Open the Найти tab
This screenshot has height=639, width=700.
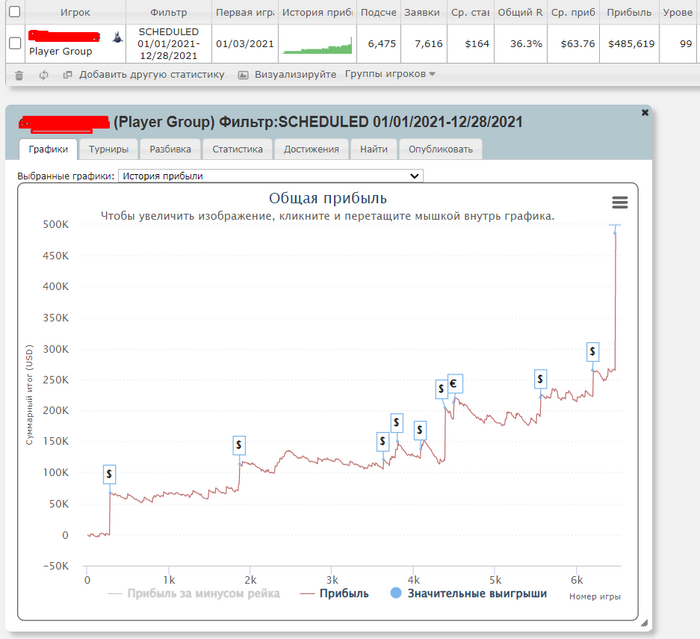pos(374,149)
